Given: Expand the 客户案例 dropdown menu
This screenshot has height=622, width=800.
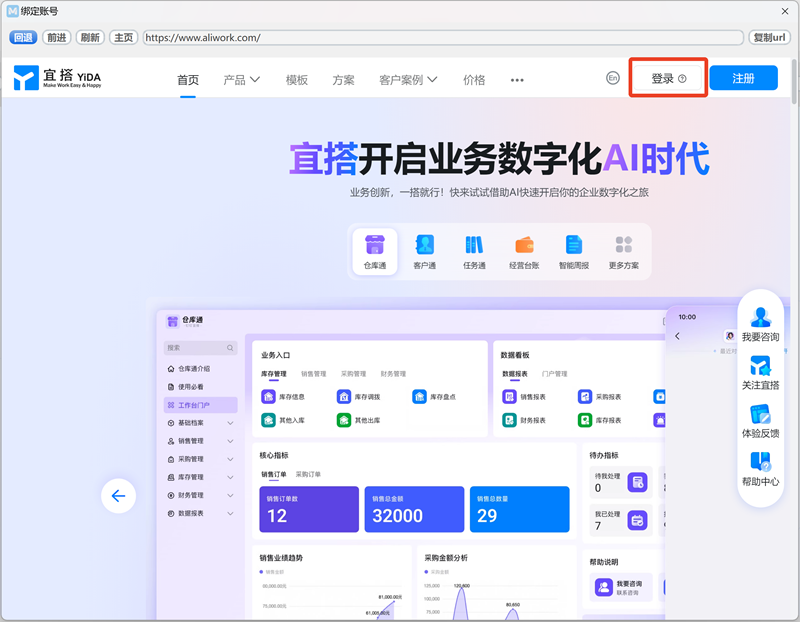Looking at the screenshot, I should [x=408, y=80].
